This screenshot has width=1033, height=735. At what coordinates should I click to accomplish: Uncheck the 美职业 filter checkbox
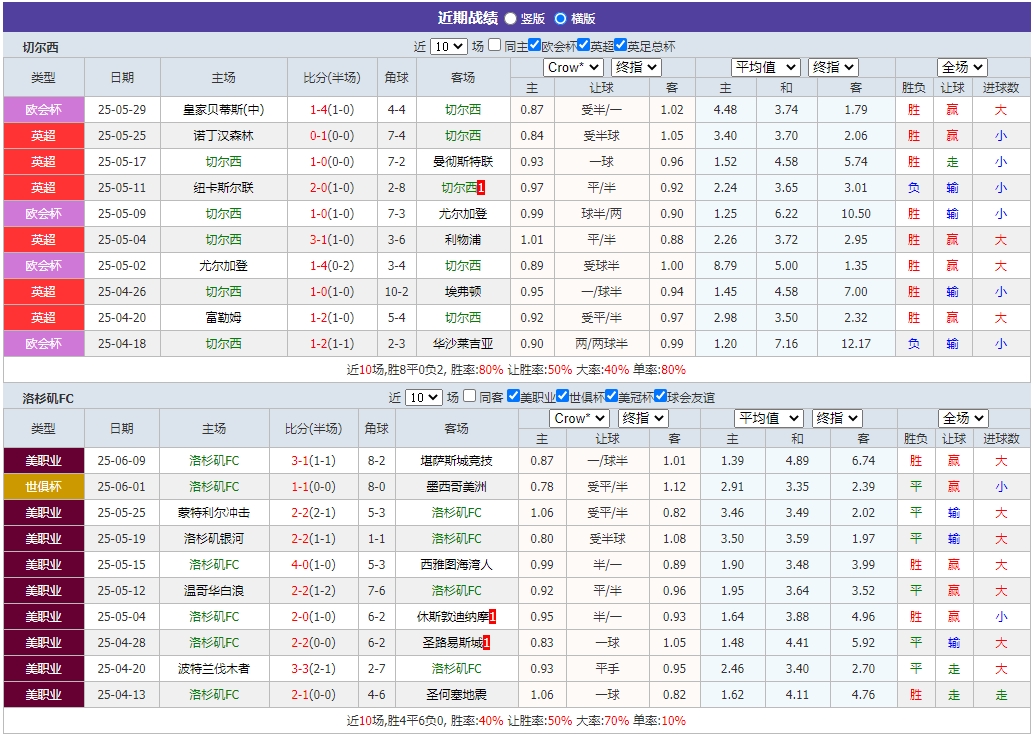(x=513, y=394)
